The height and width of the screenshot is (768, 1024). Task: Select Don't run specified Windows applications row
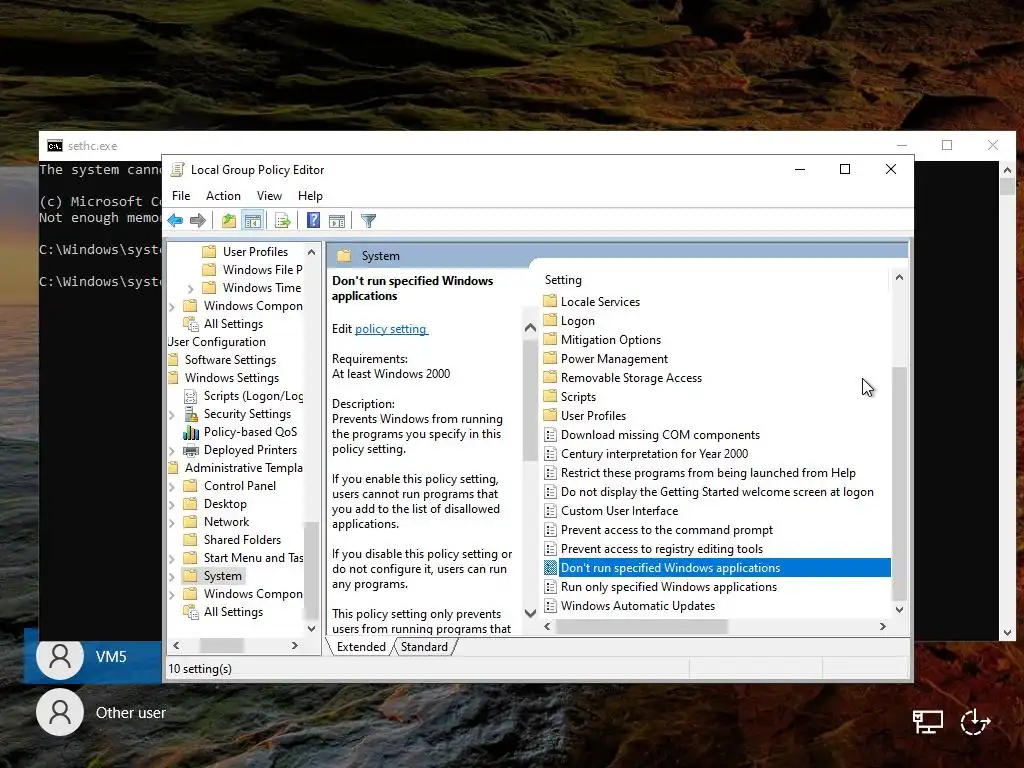point(716,568)
